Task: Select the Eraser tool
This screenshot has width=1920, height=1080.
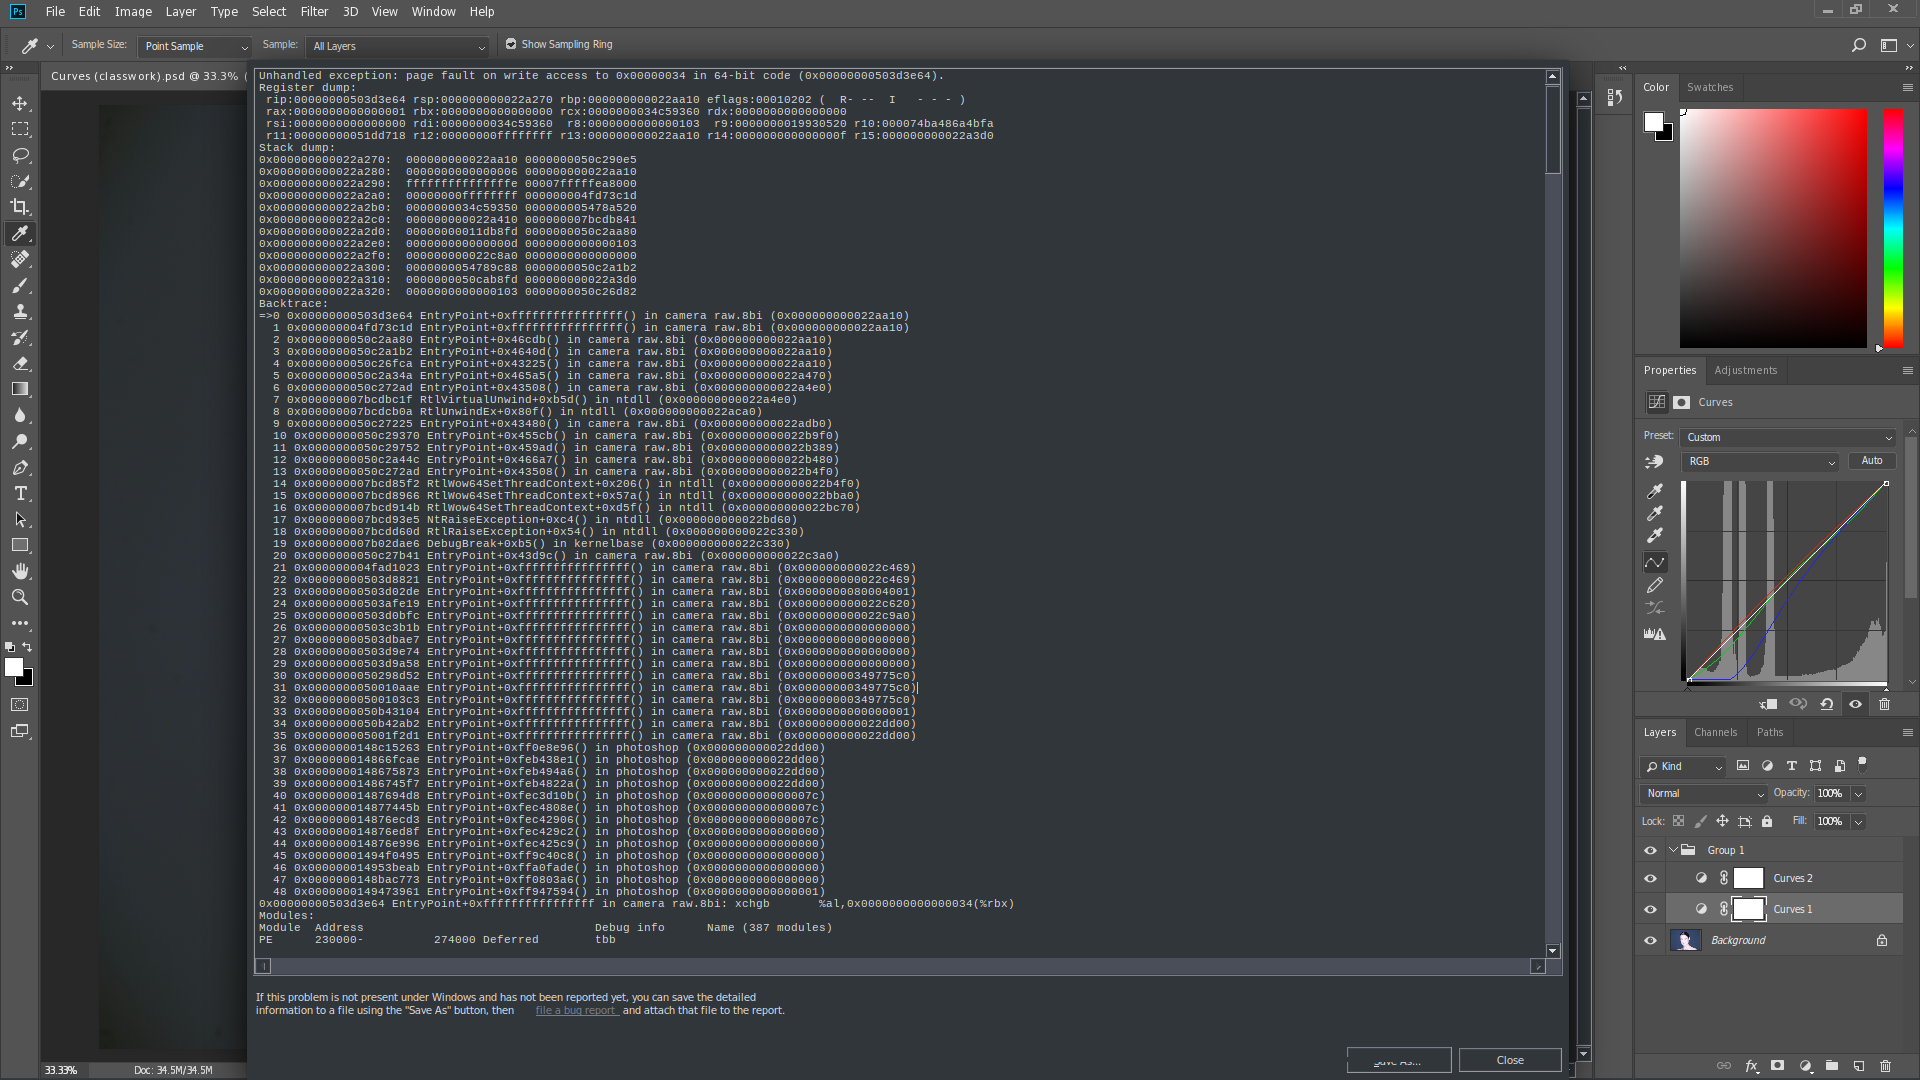Action: click(x=20, y=363)
